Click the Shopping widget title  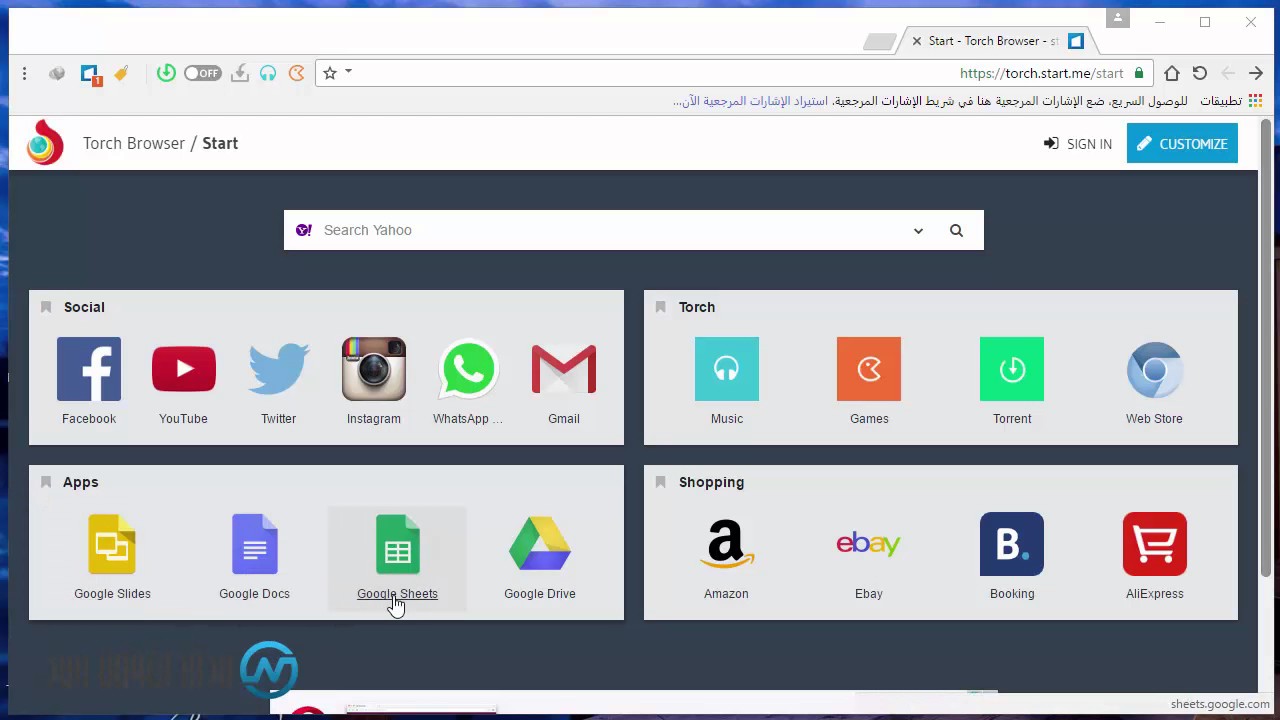711,482
